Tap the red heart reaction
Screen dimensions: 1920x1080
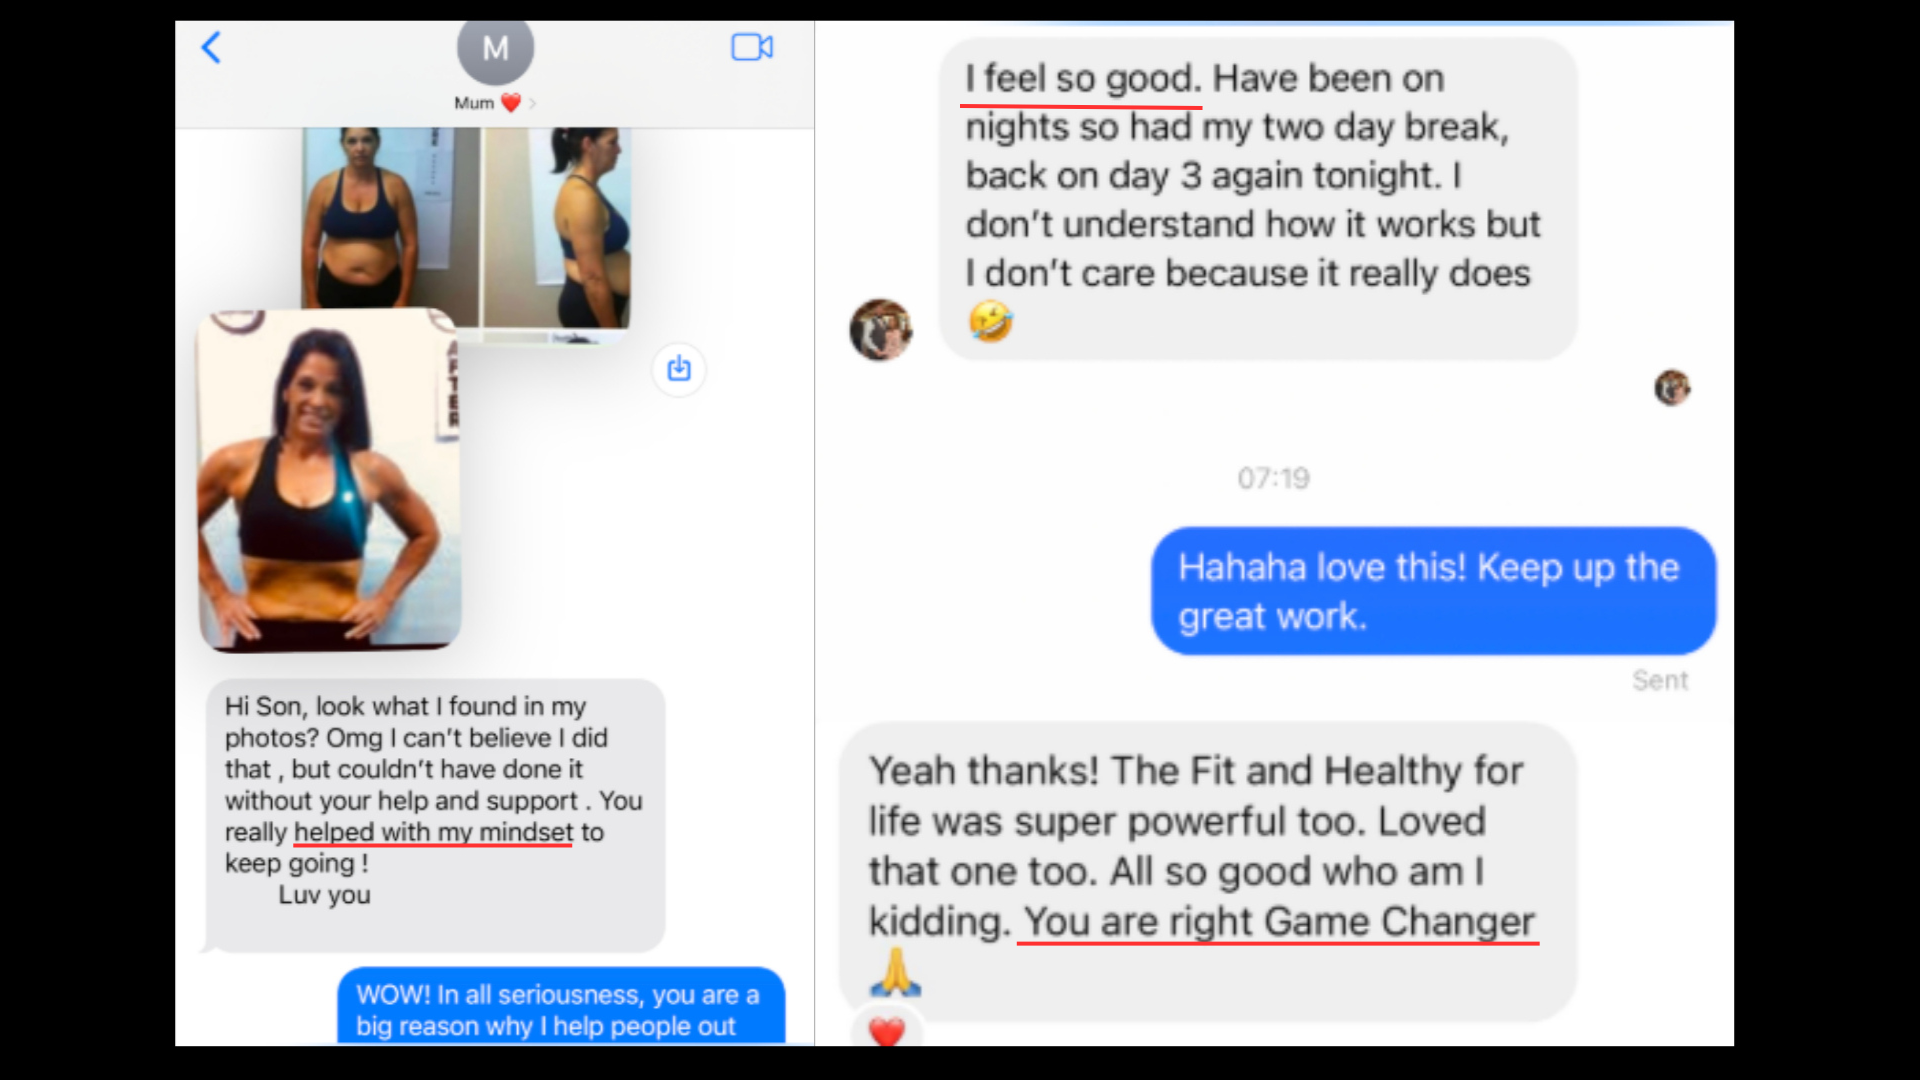click(887, 1030)
